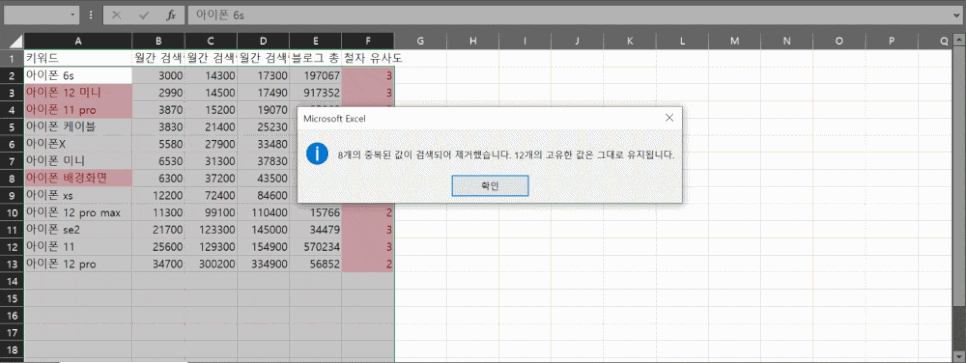Select the cell with value 917352
Screen dimensions: 966x363
coord(315,92)
